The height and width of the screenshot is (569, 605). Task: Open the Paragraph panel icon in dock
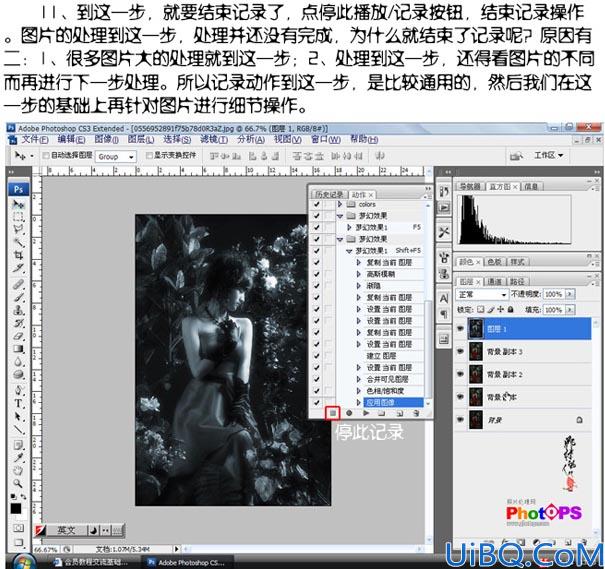(x=444, y=314)
